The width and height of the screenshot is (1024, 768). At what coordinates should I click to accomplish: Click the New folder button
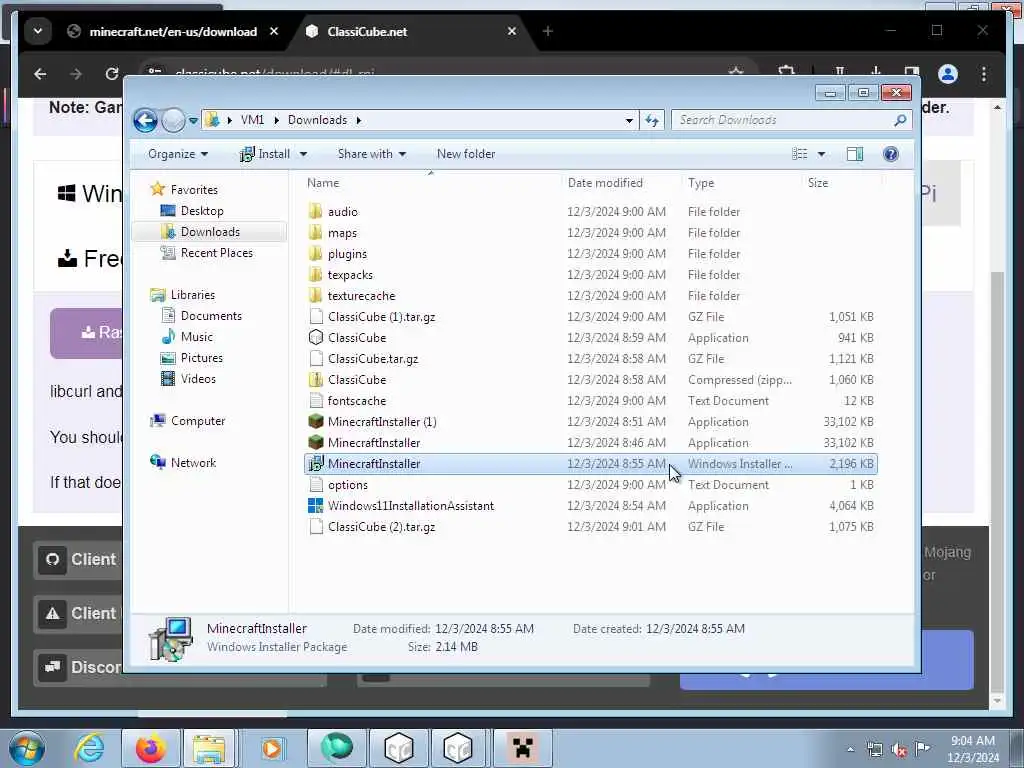[x=466, y=154]
